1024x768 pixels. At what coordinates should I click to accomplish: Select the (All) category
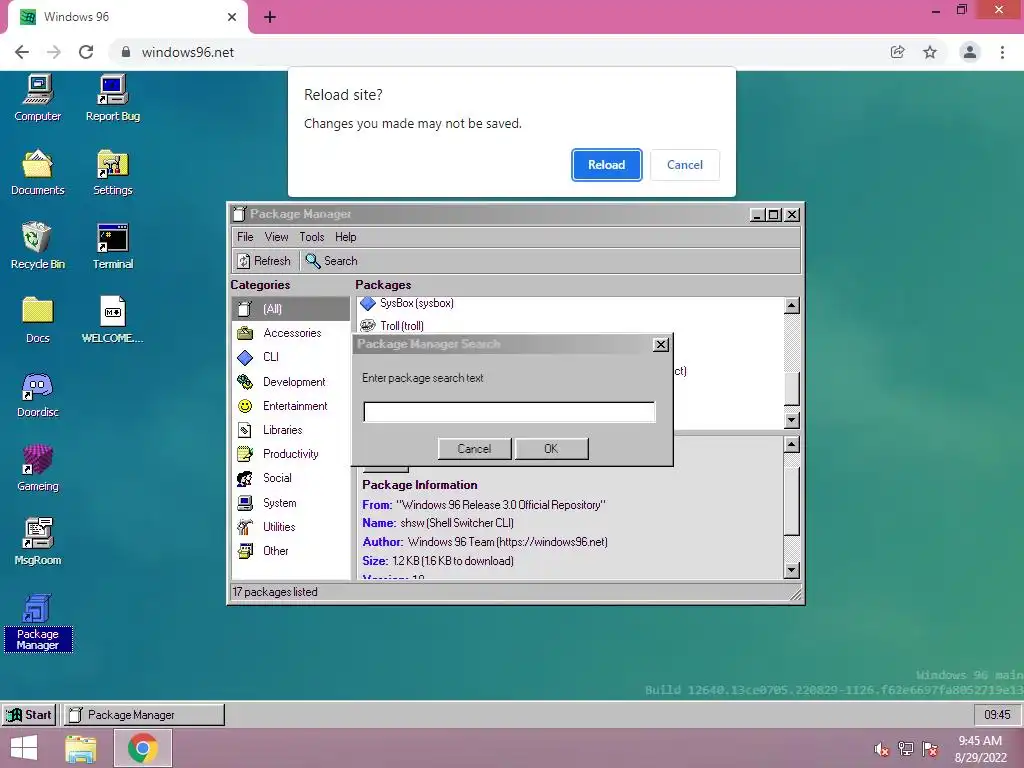[x=291, y=309]
